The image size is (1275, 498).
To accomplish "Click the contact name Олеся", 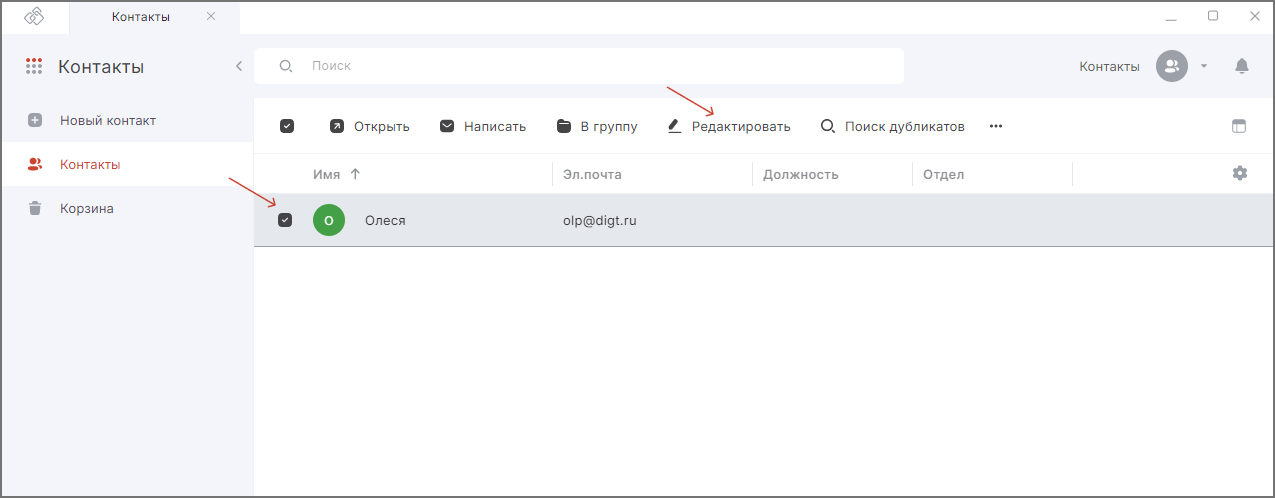I will click(x=385, y=220).
